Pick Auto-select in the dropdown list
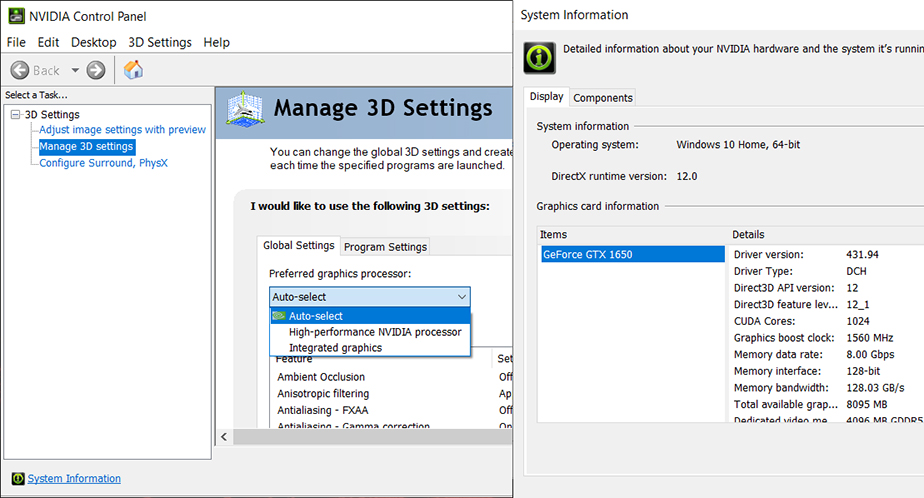This screenshot has height=498, width=924. point(316,316)
